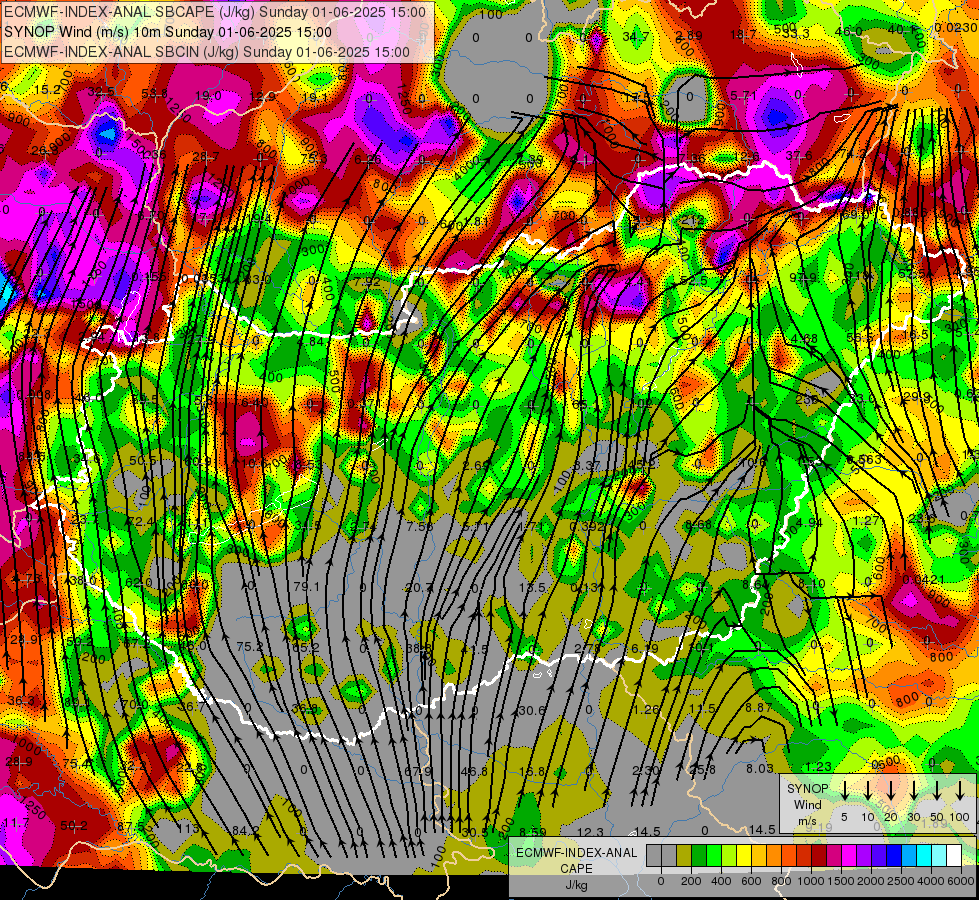Click the '600' tick under the color bar
979x900 pixels.
click(751, 881)
